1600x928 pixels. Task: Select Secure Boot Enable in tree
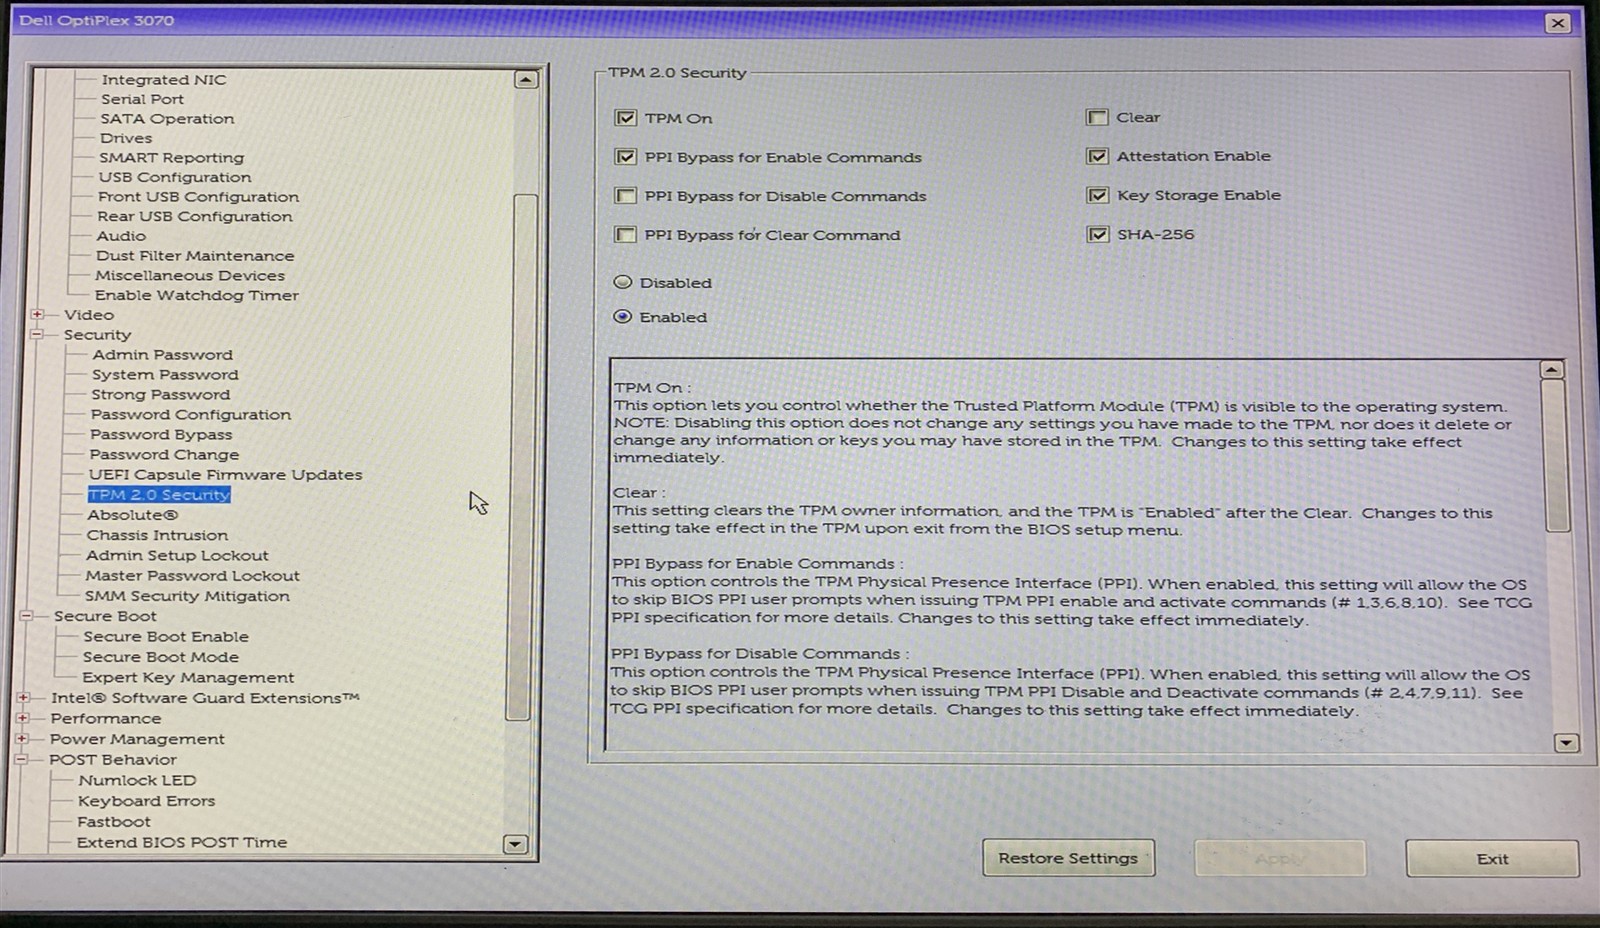165,637
